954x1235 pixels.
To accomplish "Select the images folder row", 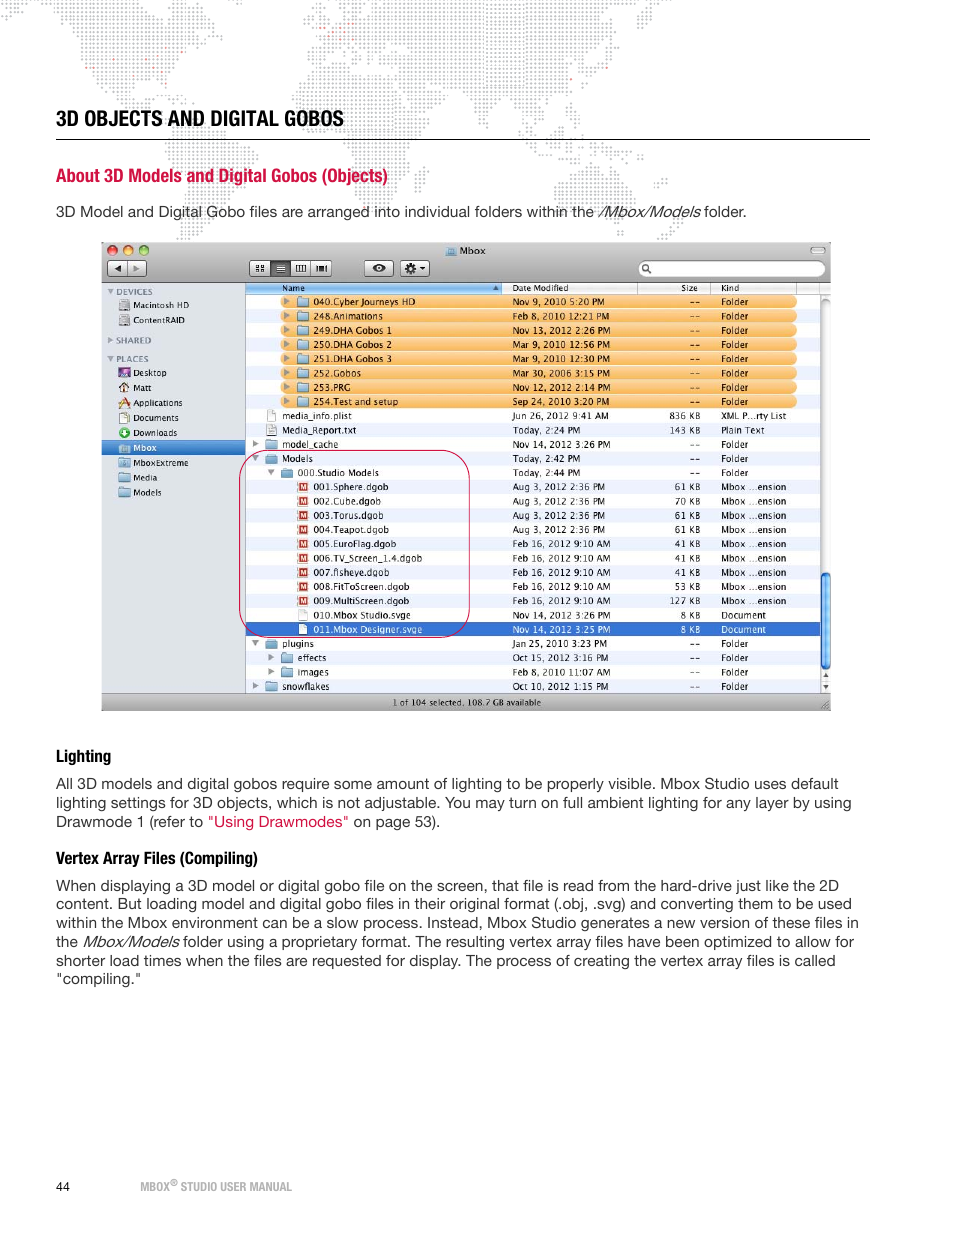I will coord(533,672).
